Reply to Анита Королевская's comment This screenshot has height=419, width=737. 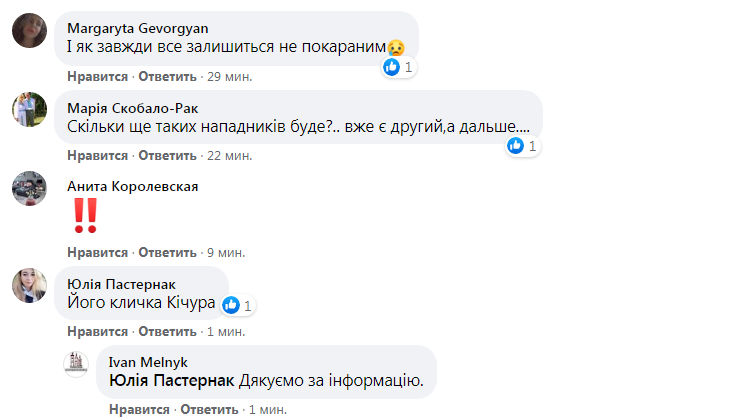coord(166,251)
